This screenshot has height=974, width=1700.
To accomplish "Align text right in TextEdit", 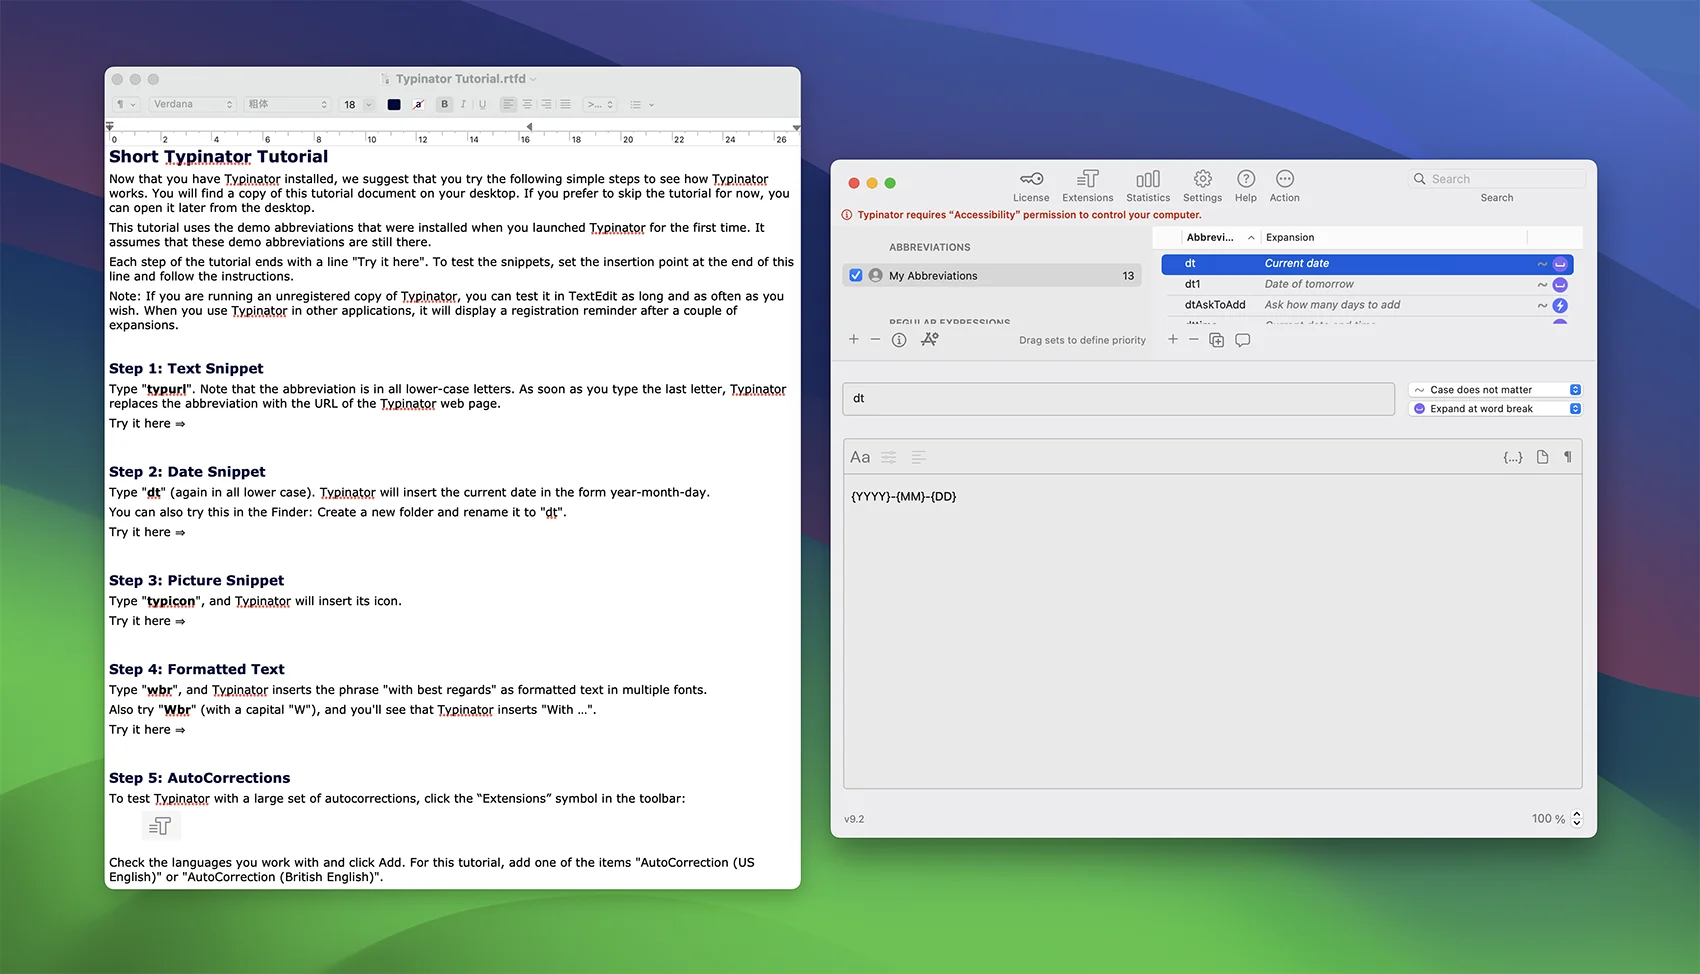I will [546, 104].
